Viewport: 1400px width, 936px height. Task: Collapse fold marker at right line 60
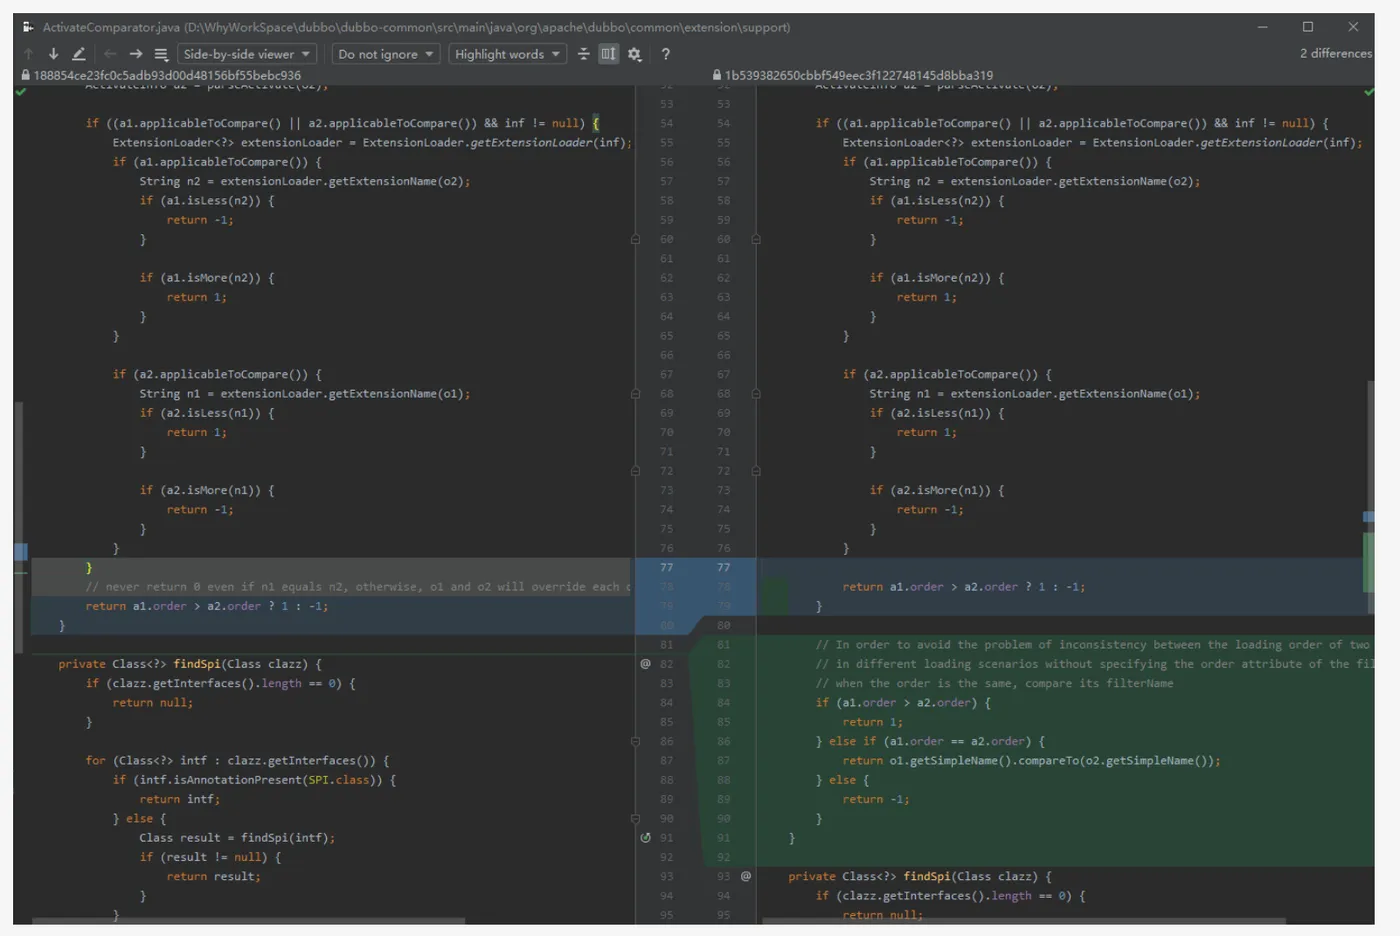pos(756,239)
